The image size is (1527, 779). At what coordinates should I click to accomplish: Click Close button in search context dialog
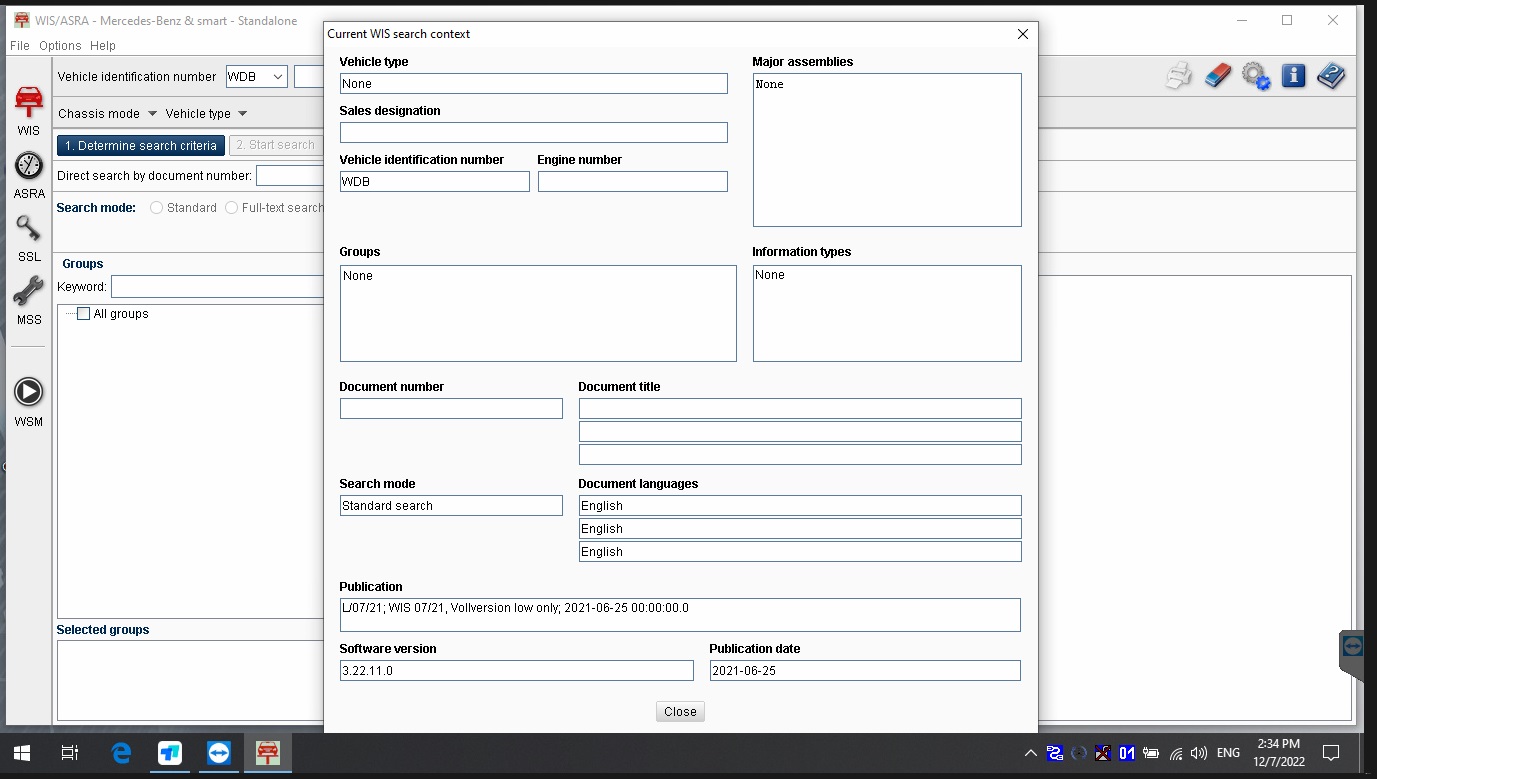point(680,712)
